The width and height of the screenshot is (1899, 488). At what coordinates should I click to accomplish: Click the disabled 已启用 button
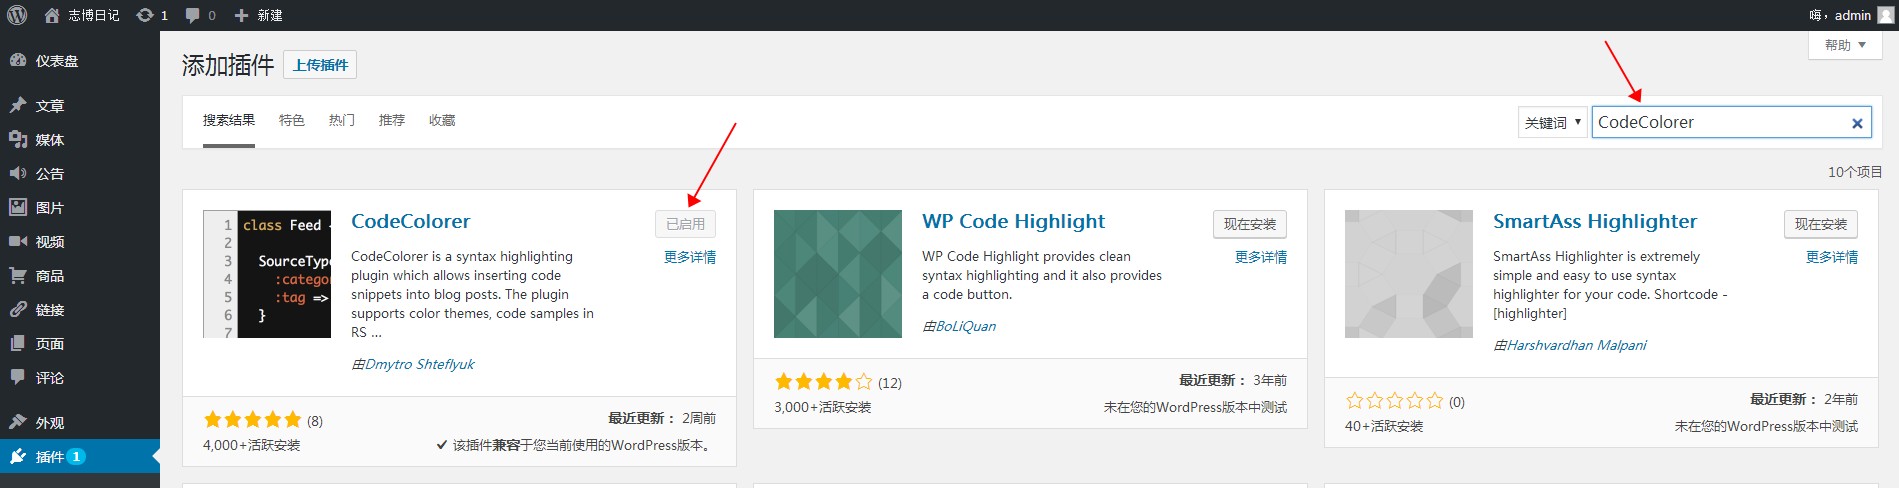click(686, 224)
